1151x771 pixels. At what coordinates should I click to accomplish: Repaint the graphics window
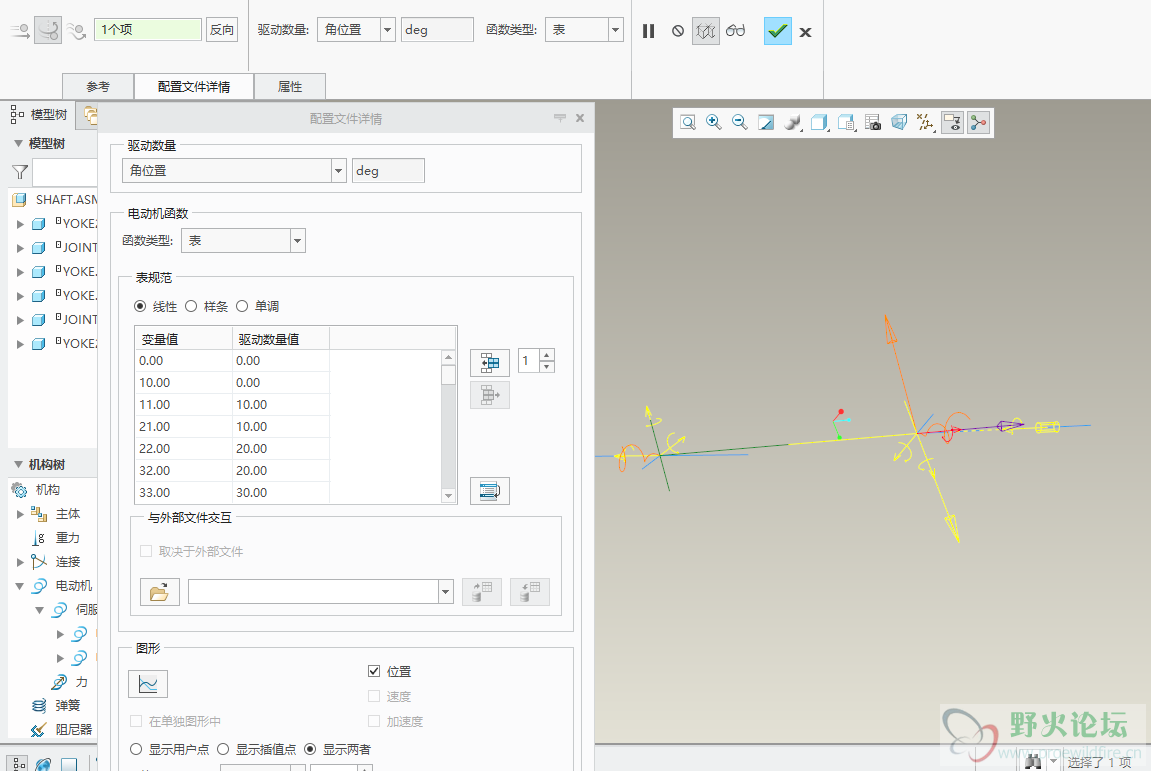click(x=766, y=123)
